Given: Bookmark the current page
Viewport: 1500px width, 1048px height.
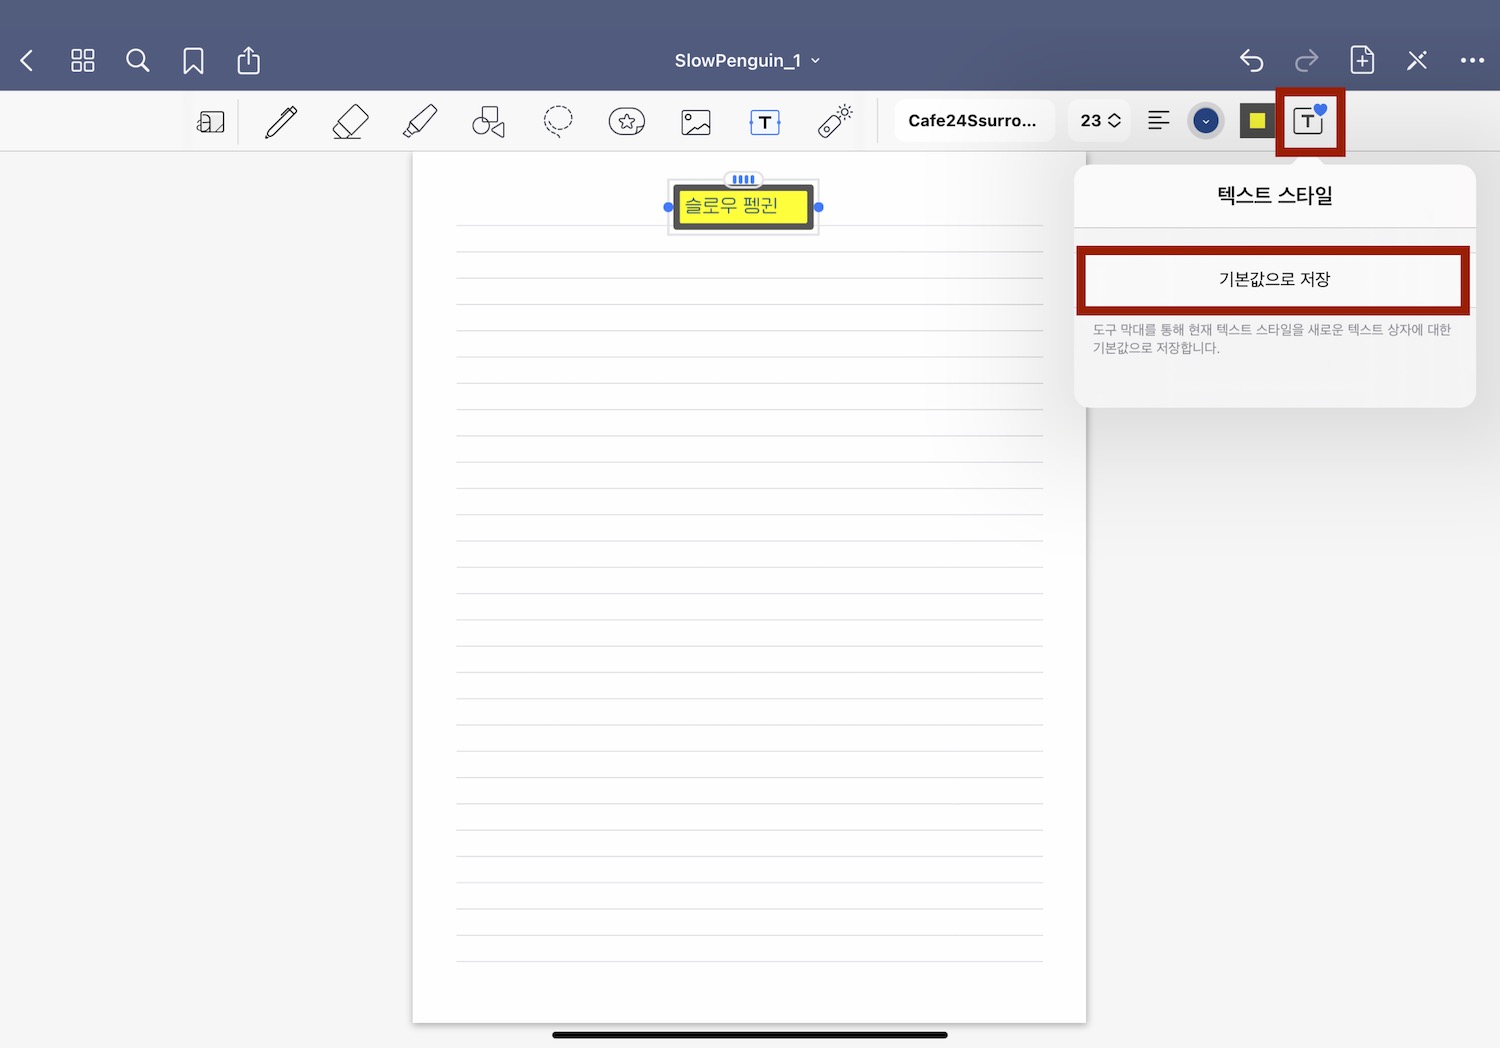Looking at the screenshot, I should (193, 61).
